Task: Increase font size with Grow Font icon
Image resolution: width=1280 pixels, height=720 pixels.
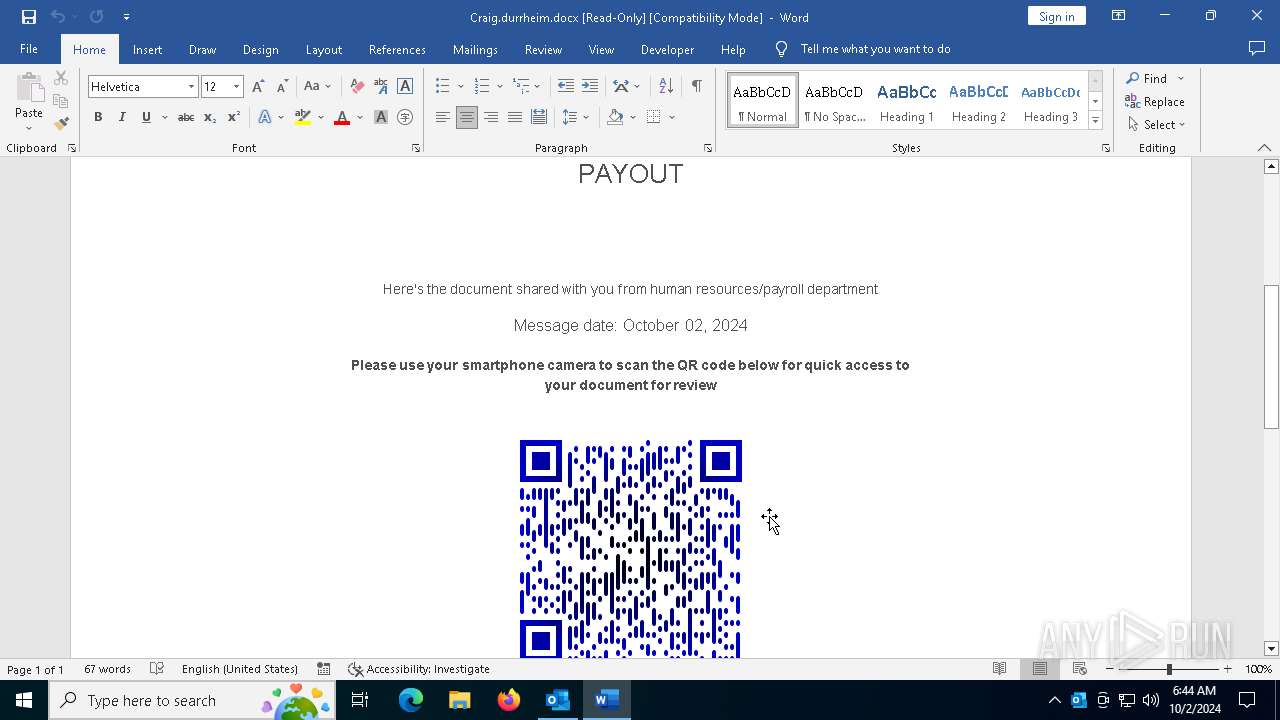Action: tap(258, 87)
